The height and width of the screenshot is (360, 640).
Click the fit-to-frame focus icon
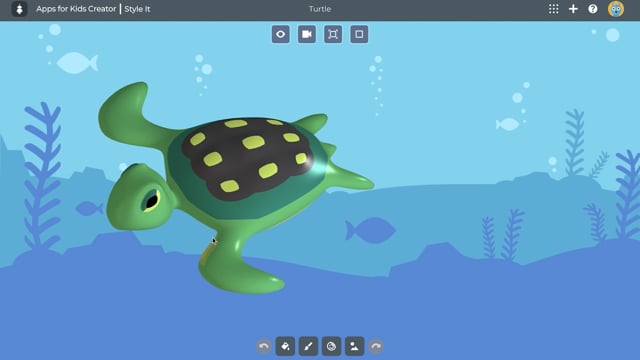coord(333,34)
